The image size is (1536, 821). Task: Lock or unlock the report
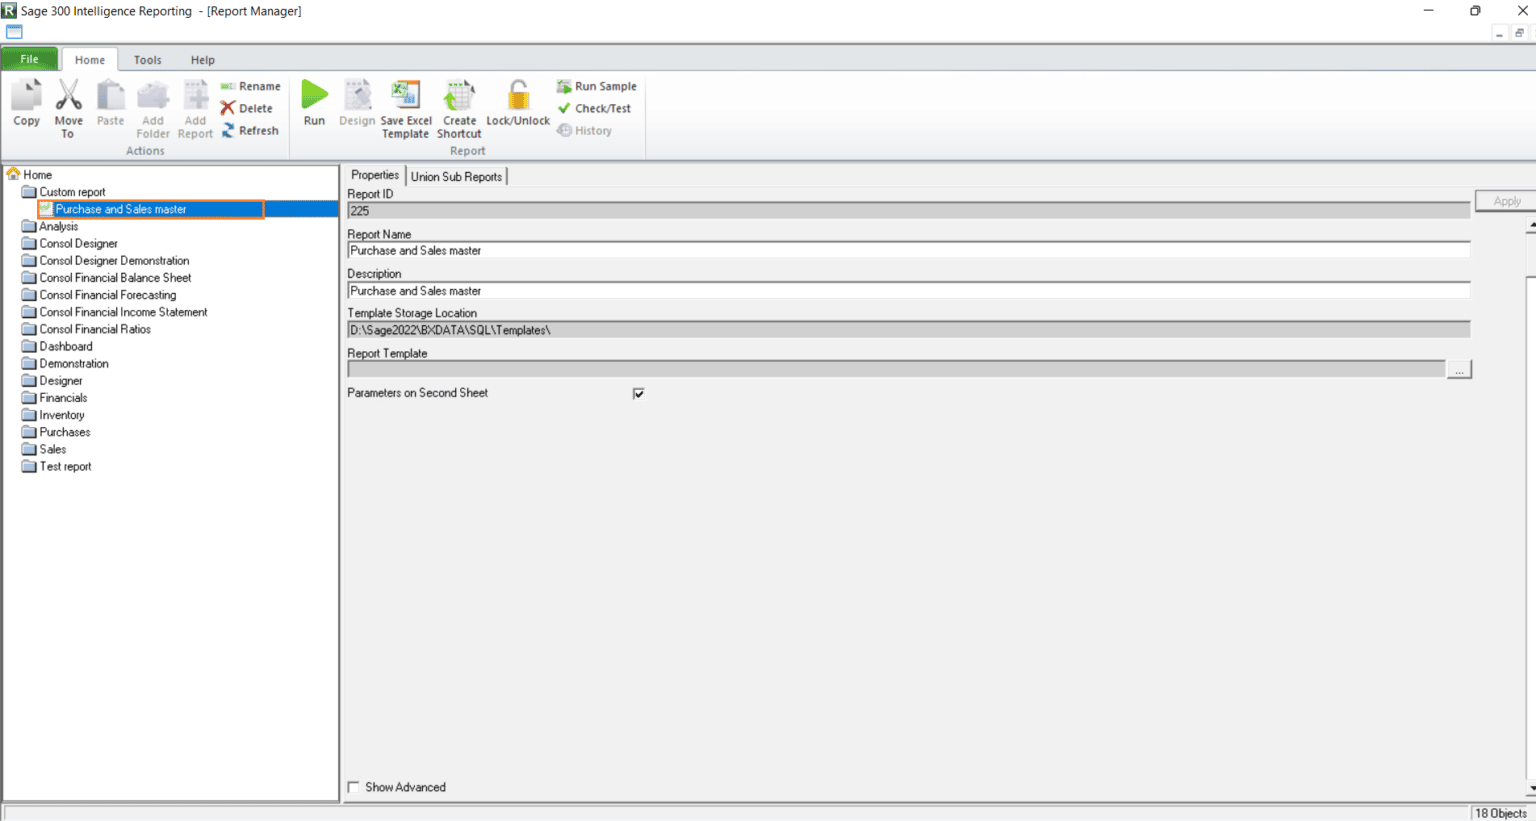(517, 104)
